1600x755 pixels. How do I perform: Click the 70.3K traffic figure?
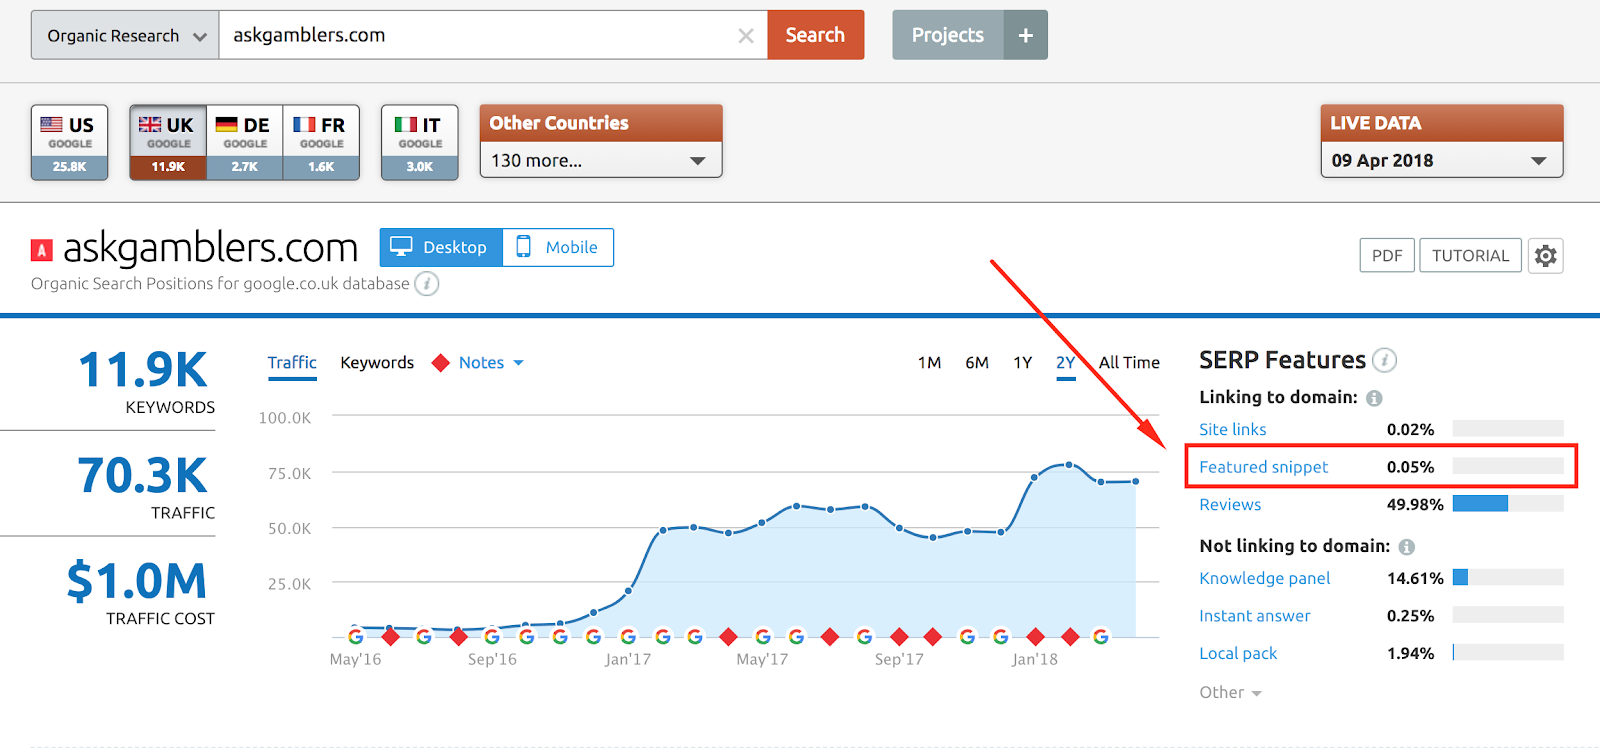click(143, 476)
